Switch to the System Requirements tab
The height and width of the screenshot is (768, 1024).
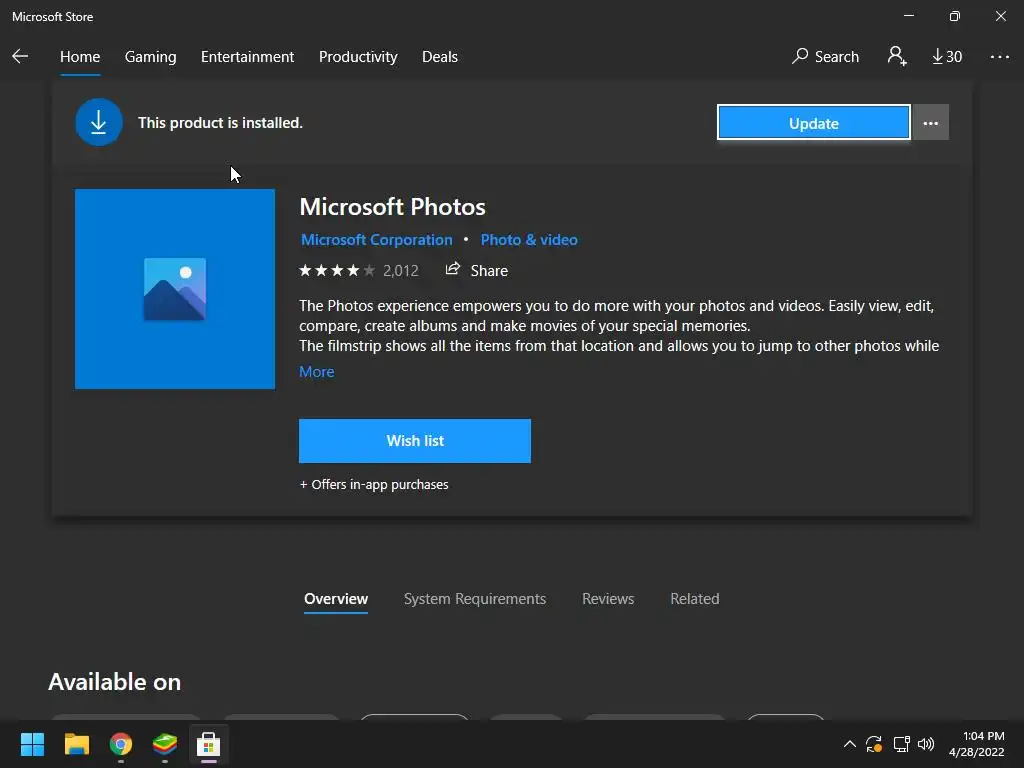pos(475,599)
